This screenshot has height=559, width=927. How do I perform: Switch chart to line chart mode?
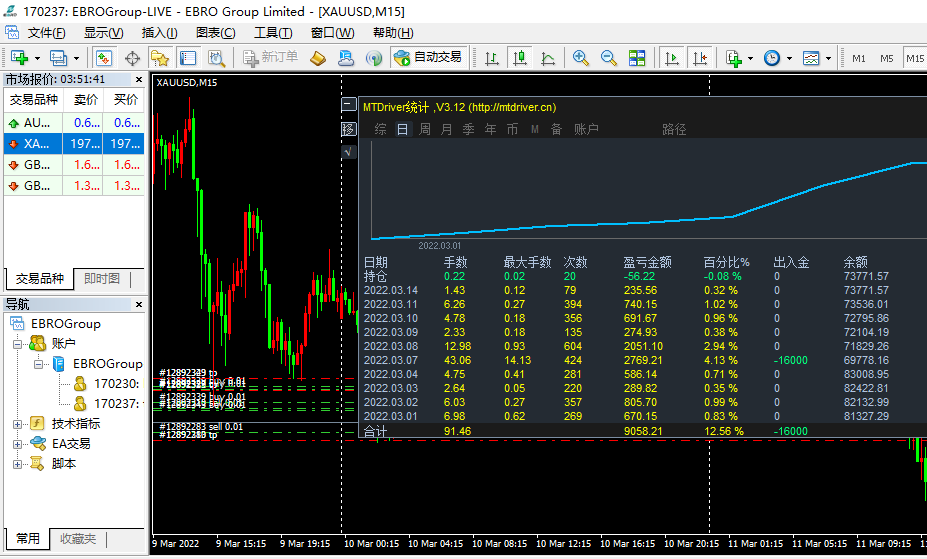tap(548, 57)
